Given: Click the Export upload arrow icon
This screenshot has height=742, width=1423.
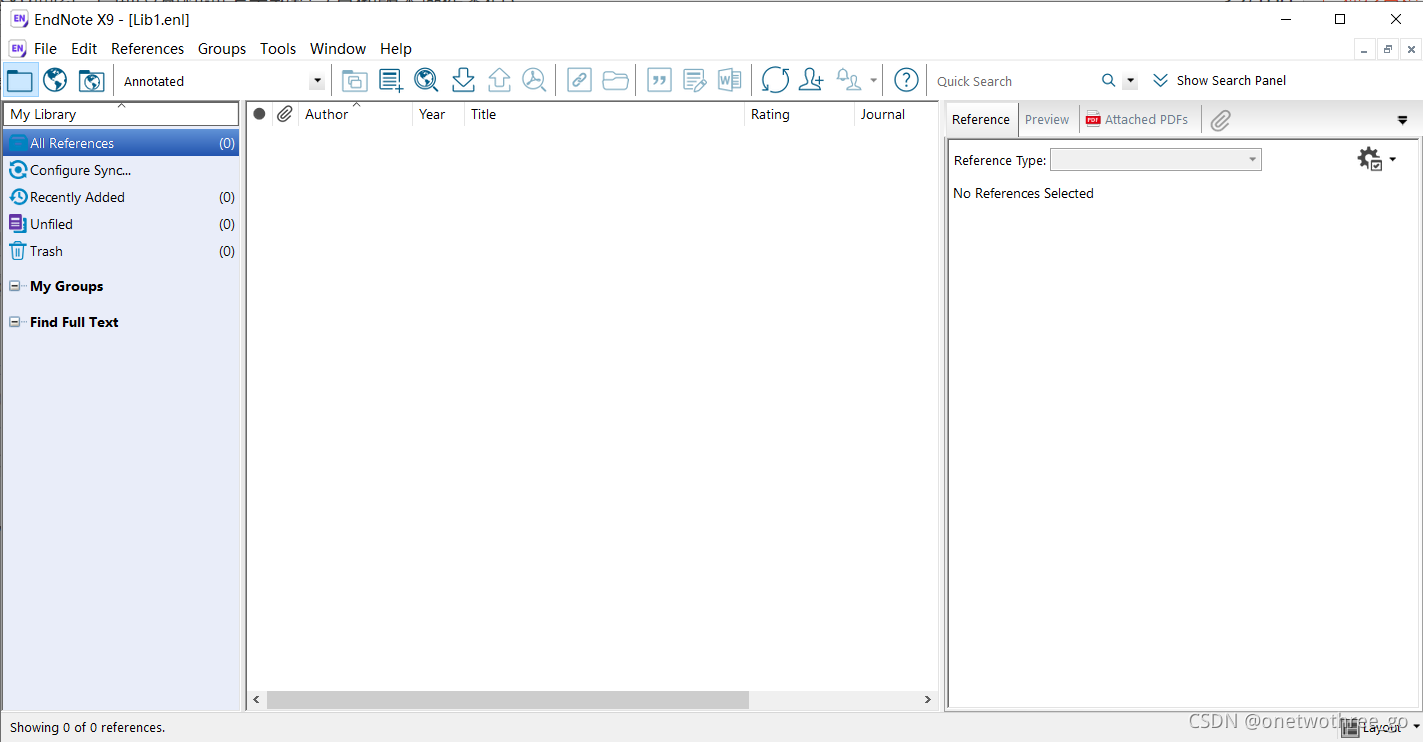Looking at the screenshot, I should pos(499,81).
